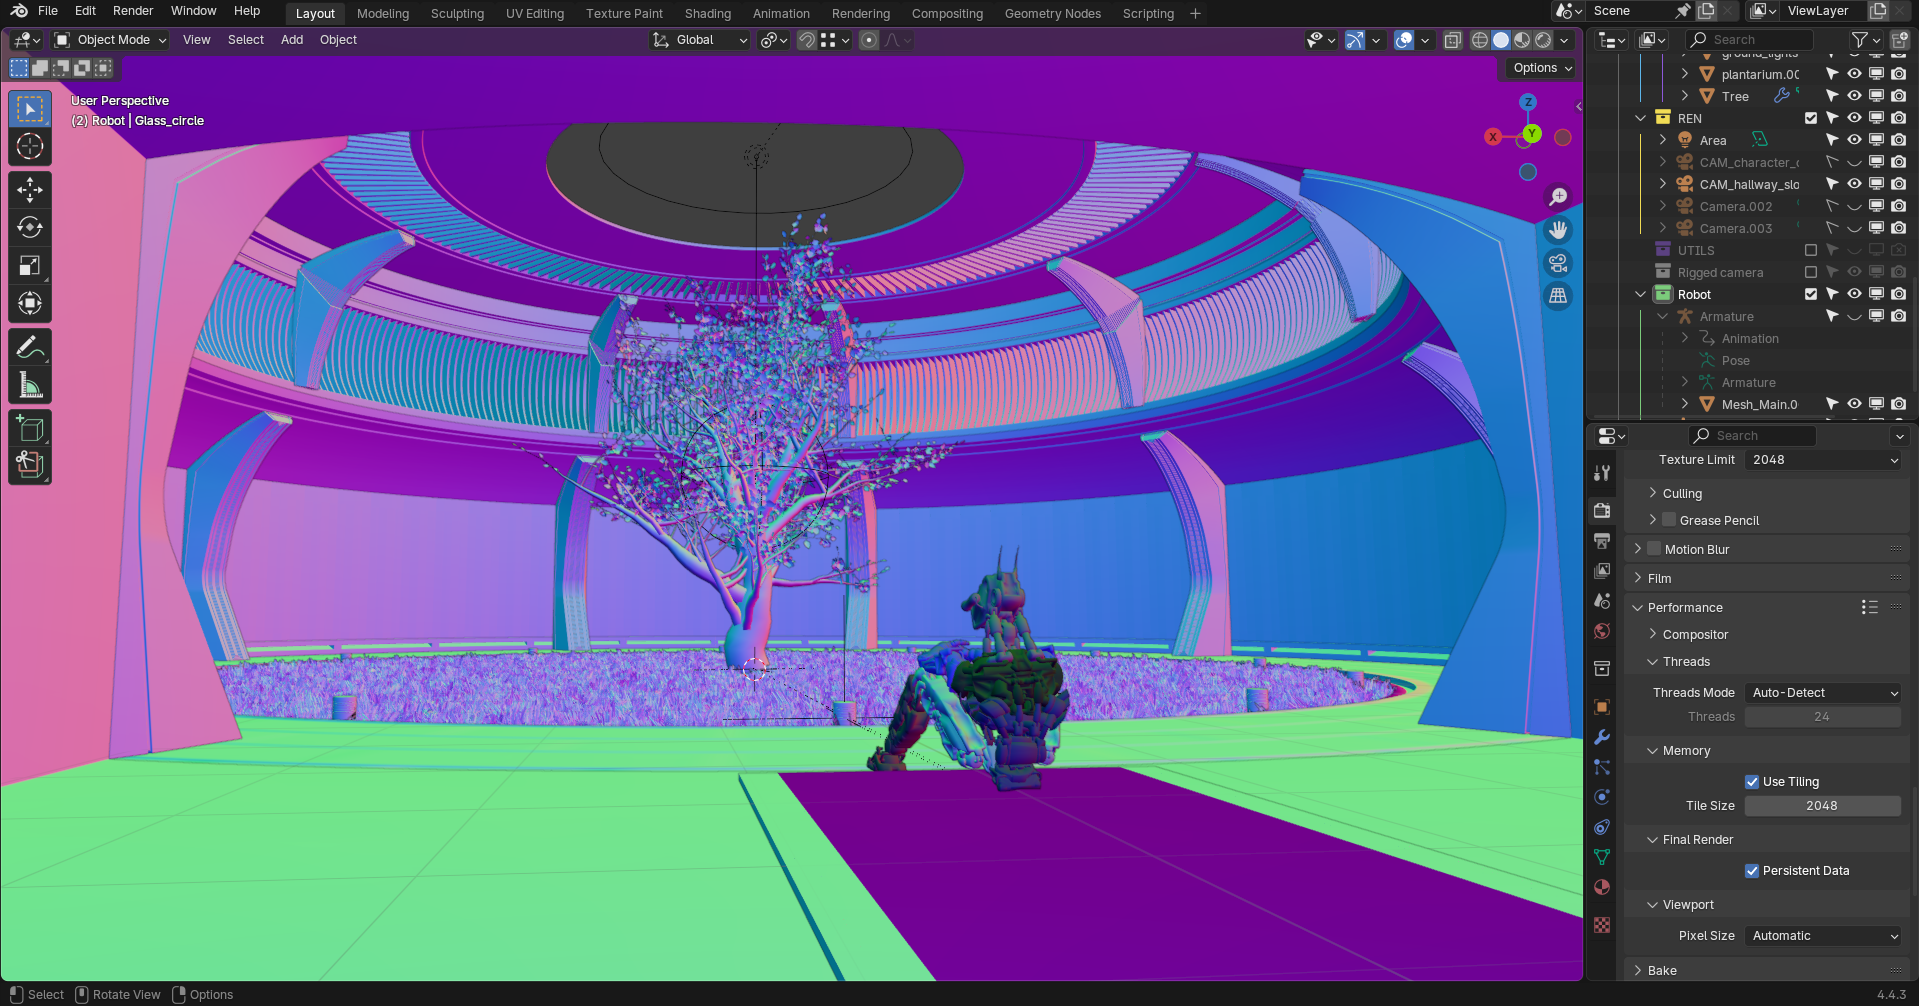Click Tile Size 2048 field
This screenshot has height=1006, width=1919.
(x=1823, y=806)
